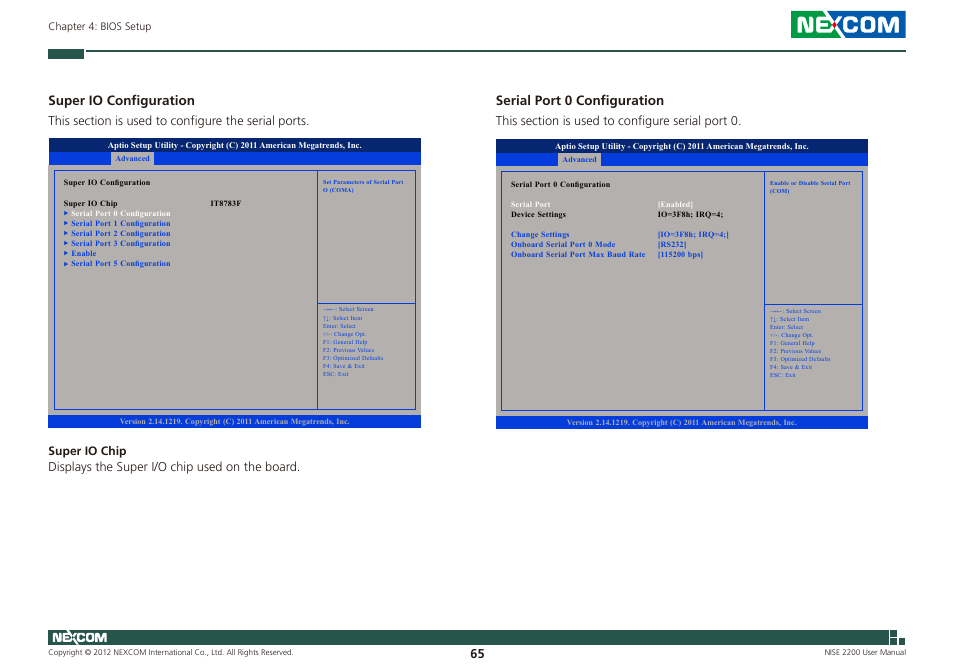Select the highlighted Serial Port setting label
This screenshot has height=672, width=954.
pyautogui.click(x=531, y=204)
